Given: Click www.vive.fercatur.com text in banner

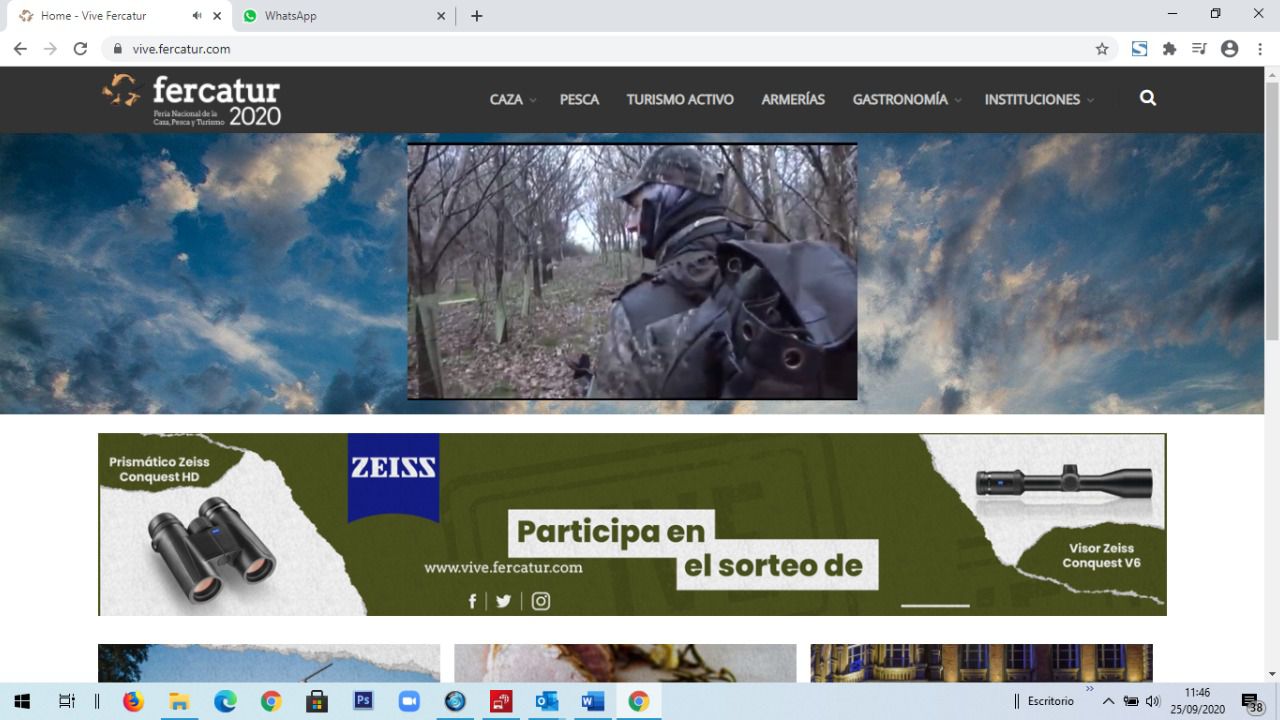Looking at the screenshot, I should tap(503, 567).
